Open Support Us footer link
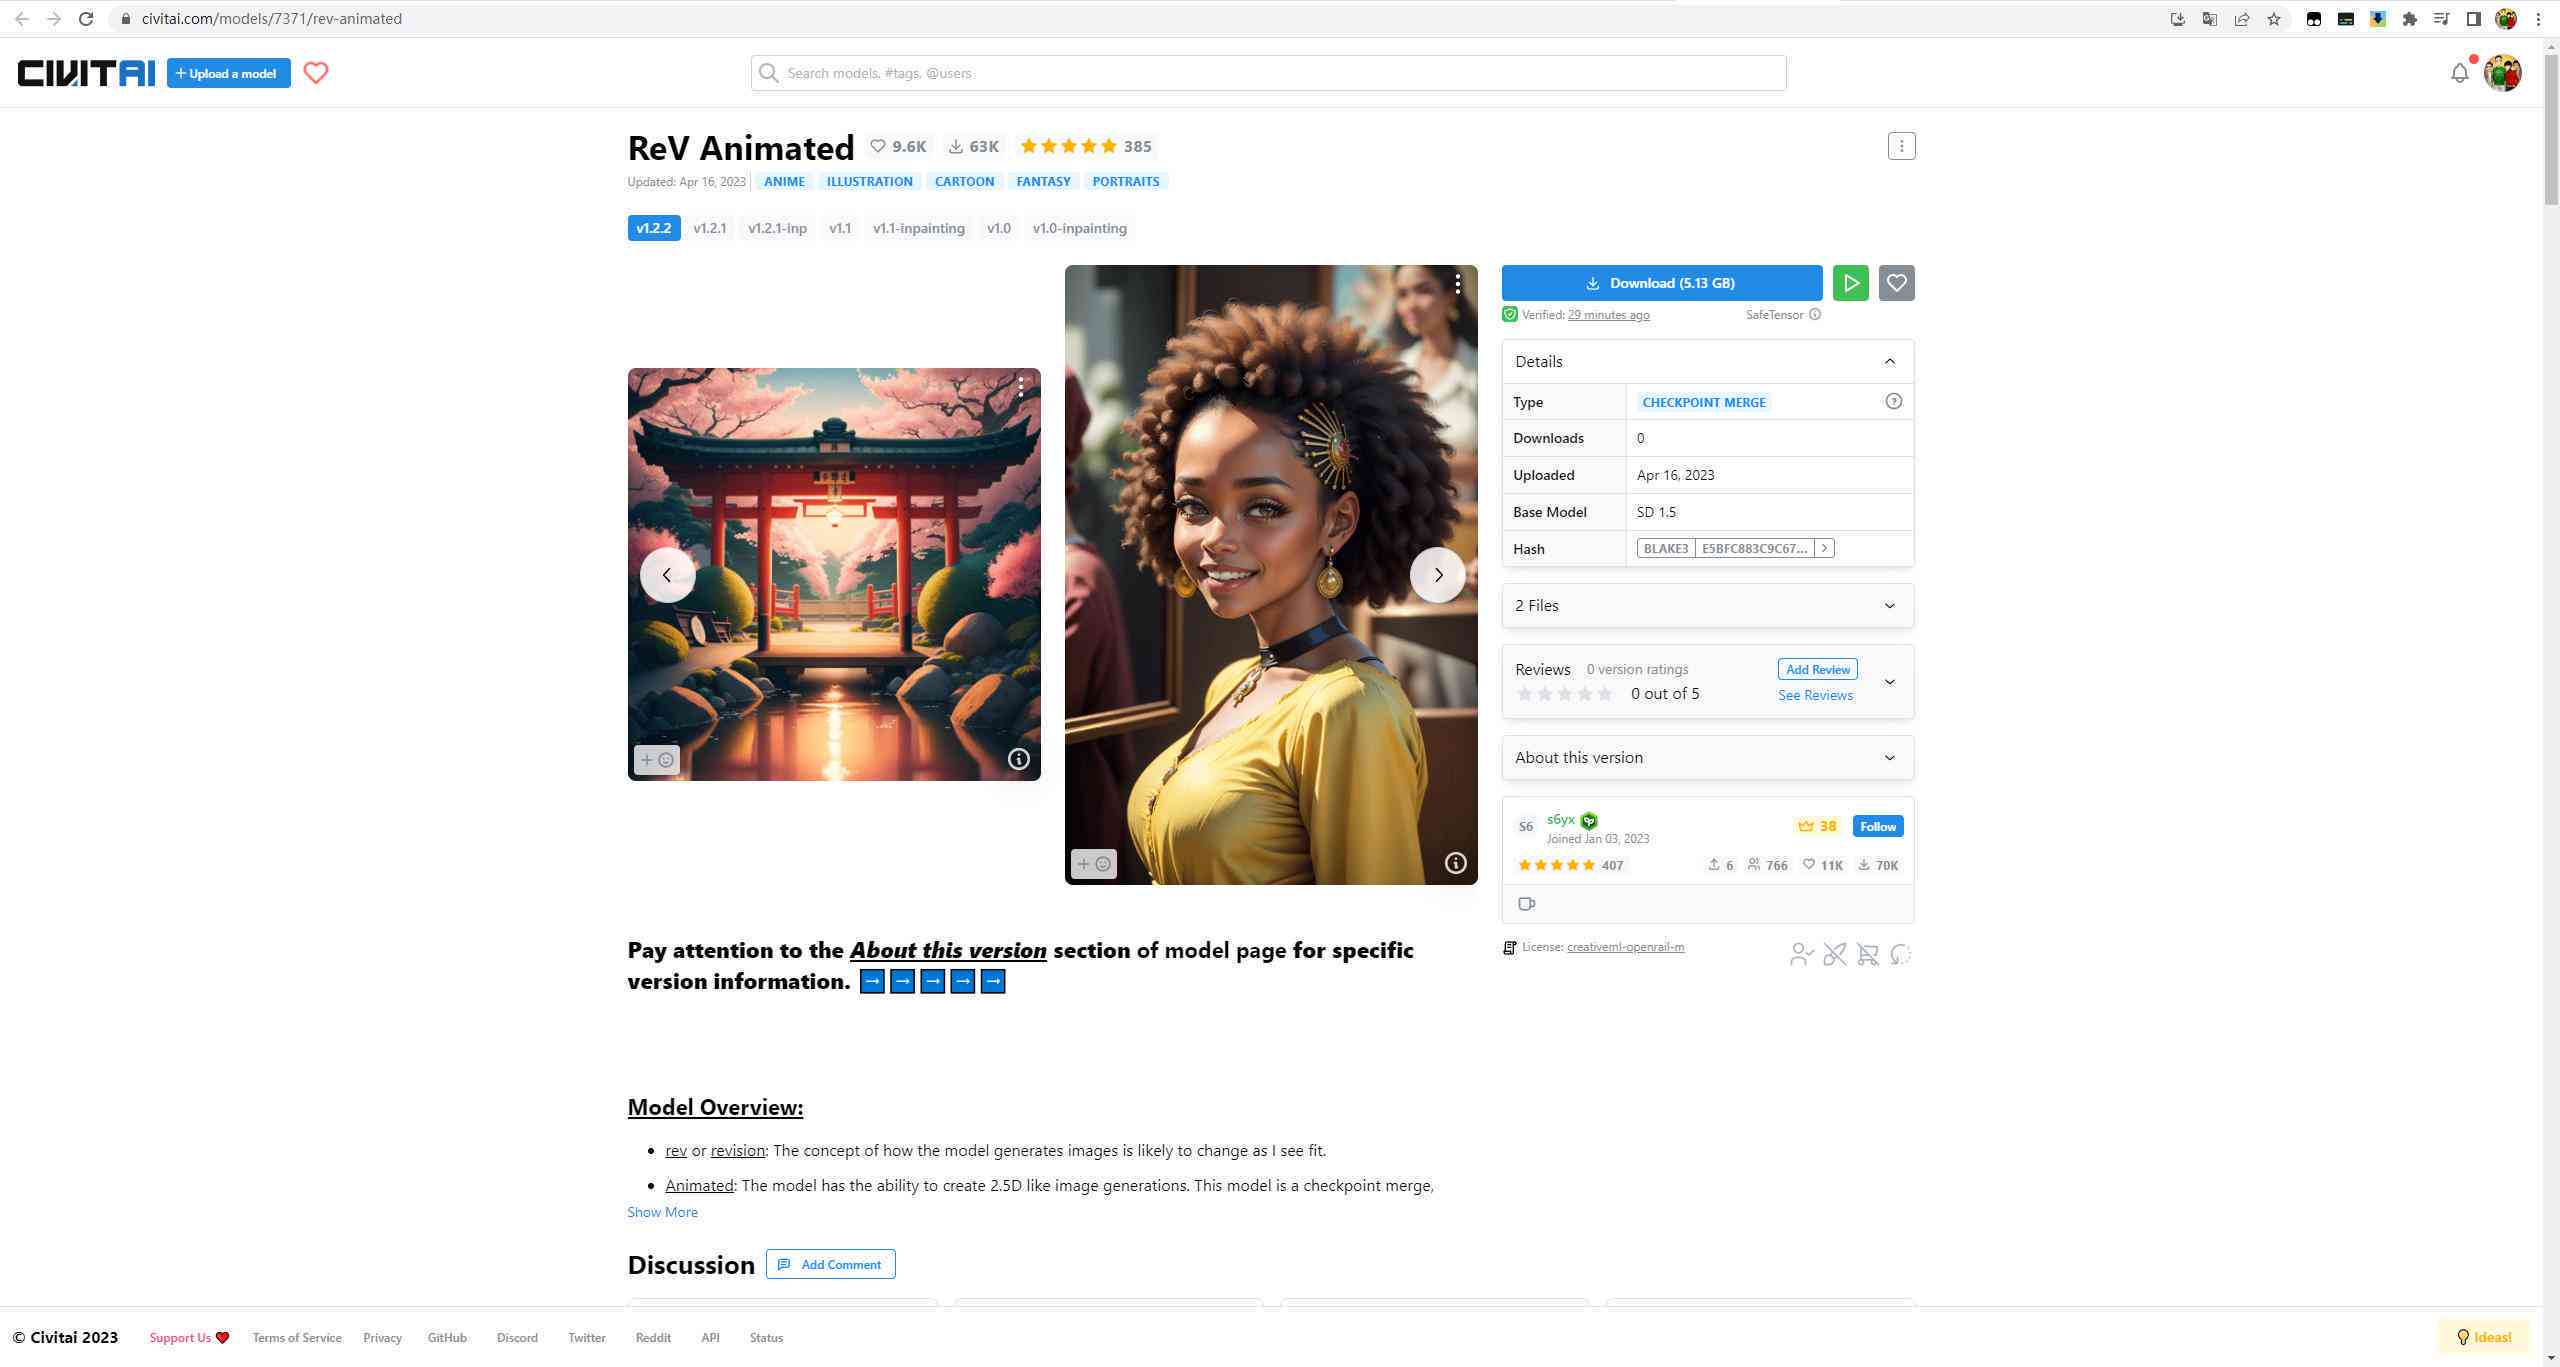The width and height of the screenshot is (2560, 1367). (189, 1338)
